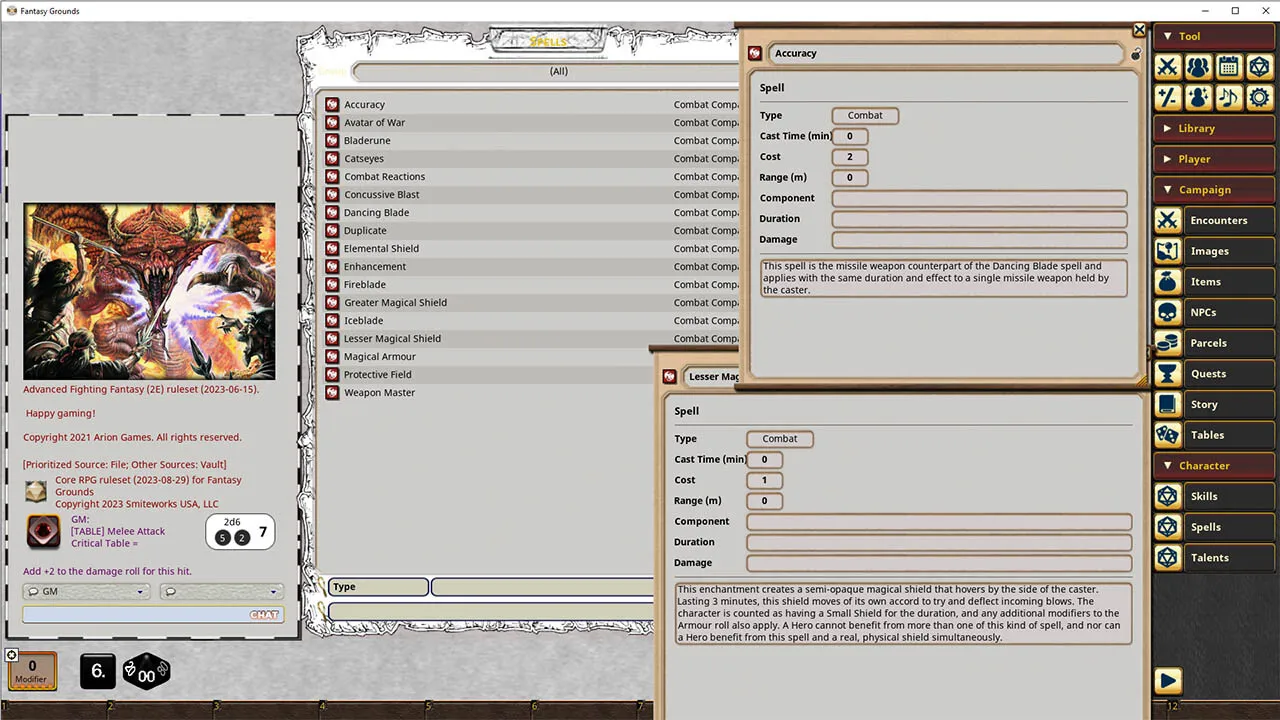This screenshot has height=720, width=1280.
Task: Click the Encounters crossed-swords sidebar icon
Action: [x=1167, y=220]
